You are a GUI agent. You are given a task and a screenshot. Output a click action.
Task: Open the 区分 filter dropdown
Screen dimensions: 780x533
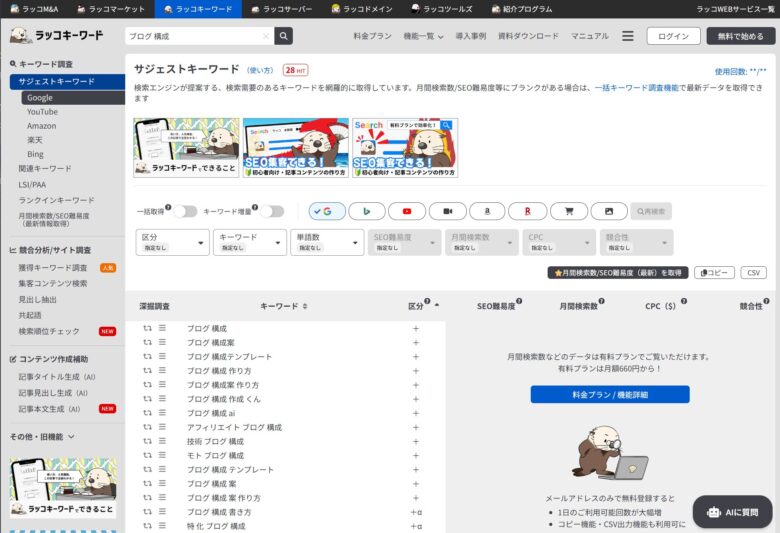[x=172, y=242]
